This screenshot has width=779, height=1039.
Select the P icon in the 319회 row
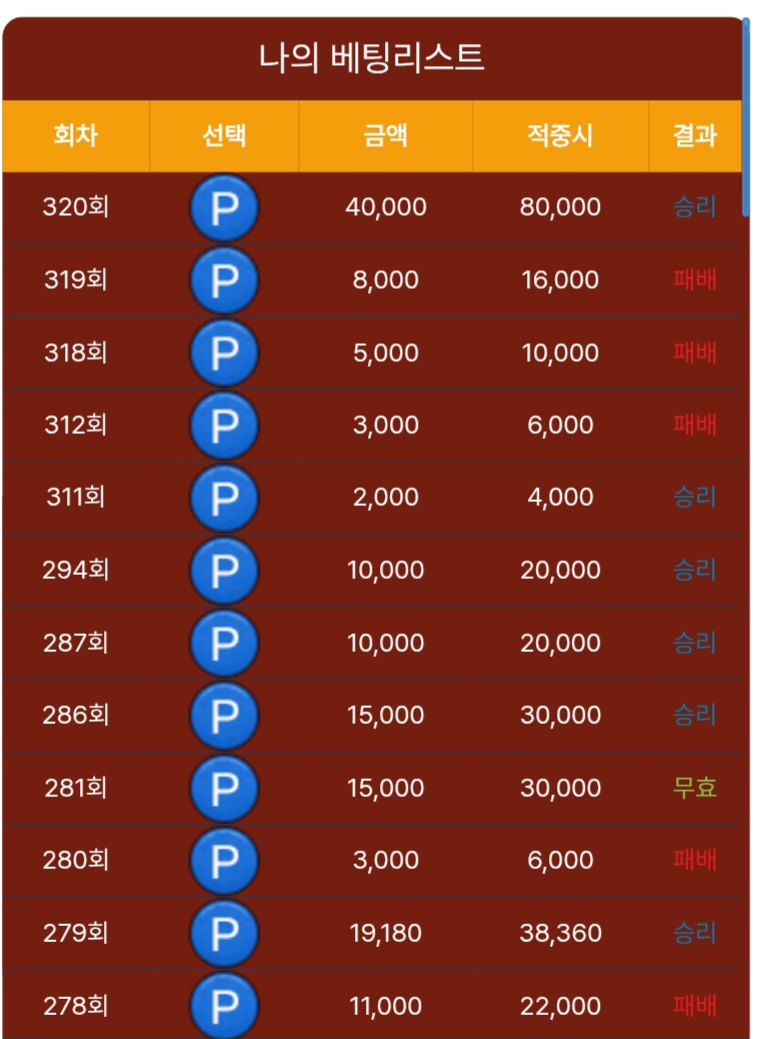pyautogui.click(x=224, y=280)
